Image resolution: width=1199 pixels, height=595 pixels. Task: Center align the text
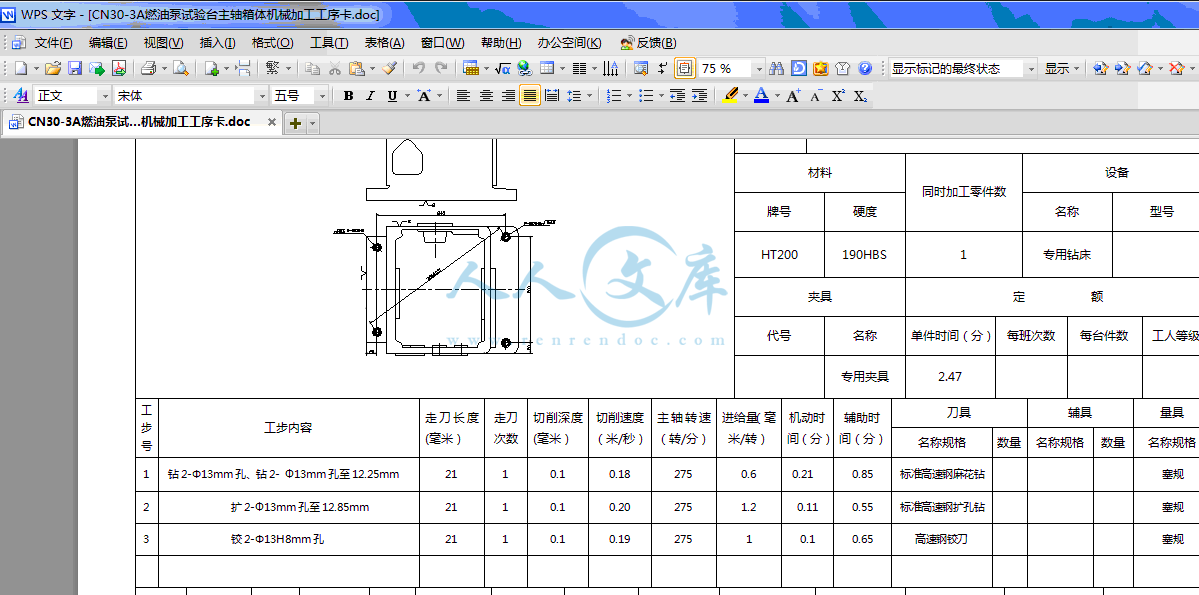point(486,96)
